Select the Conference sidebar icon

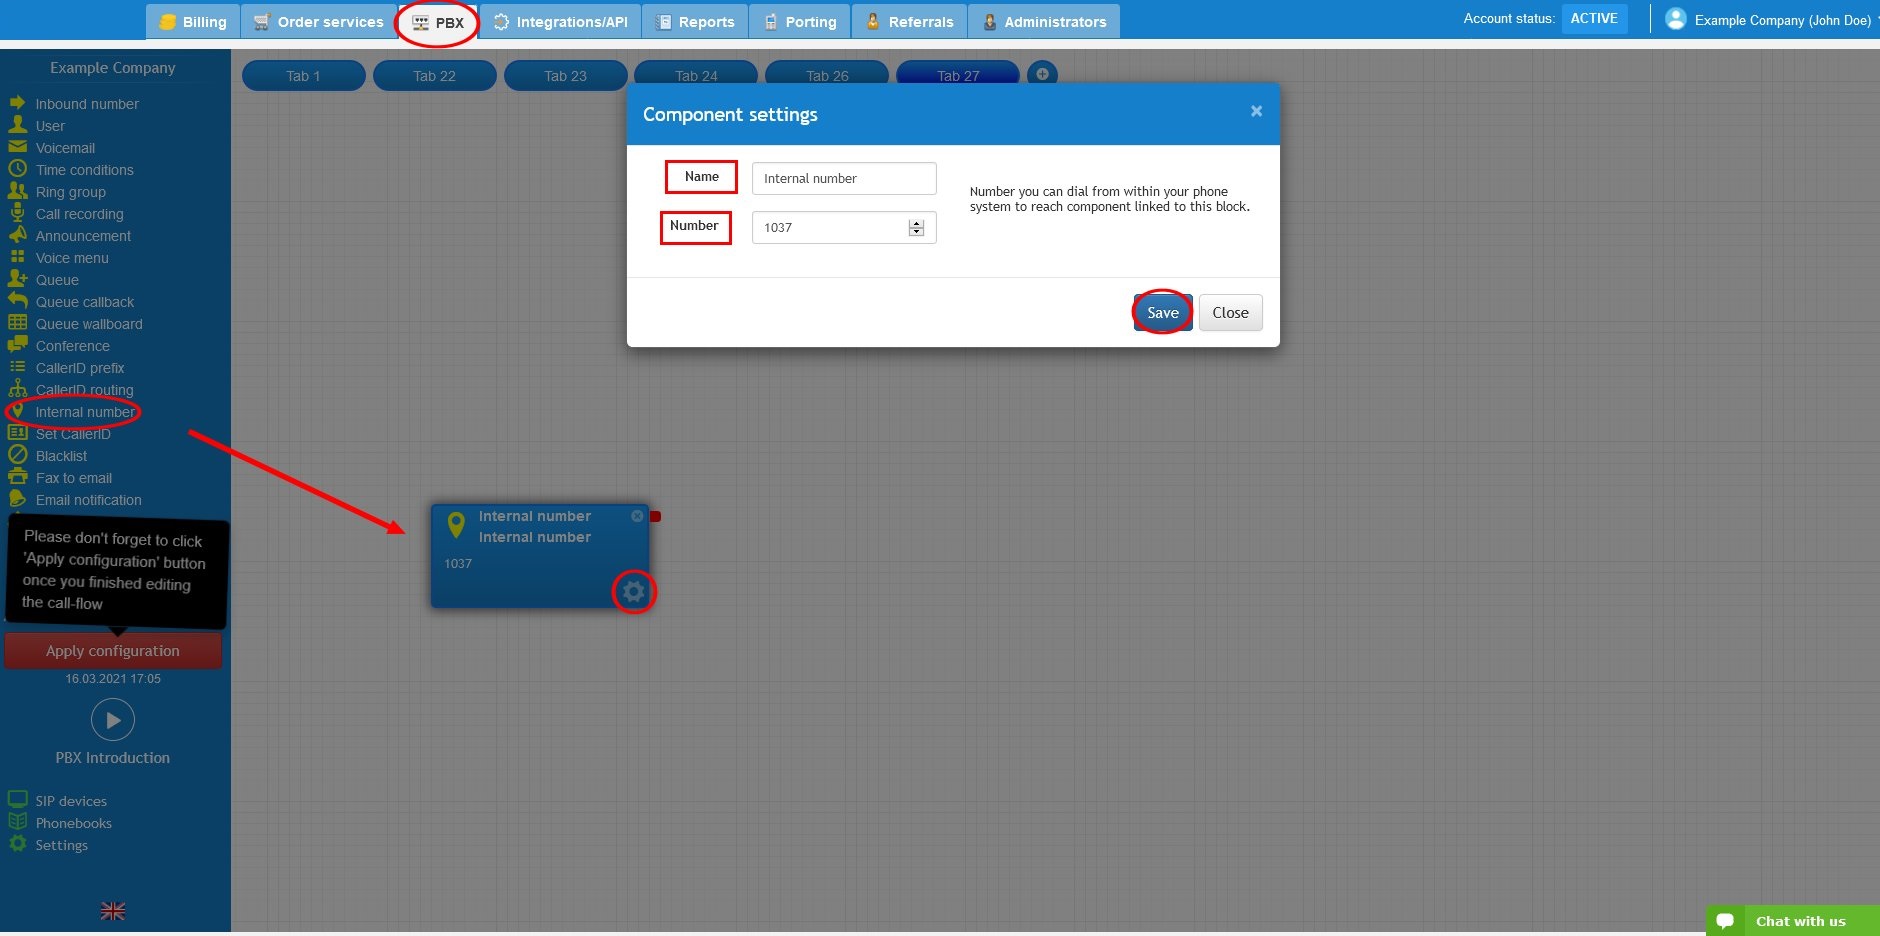pos(21,345)
